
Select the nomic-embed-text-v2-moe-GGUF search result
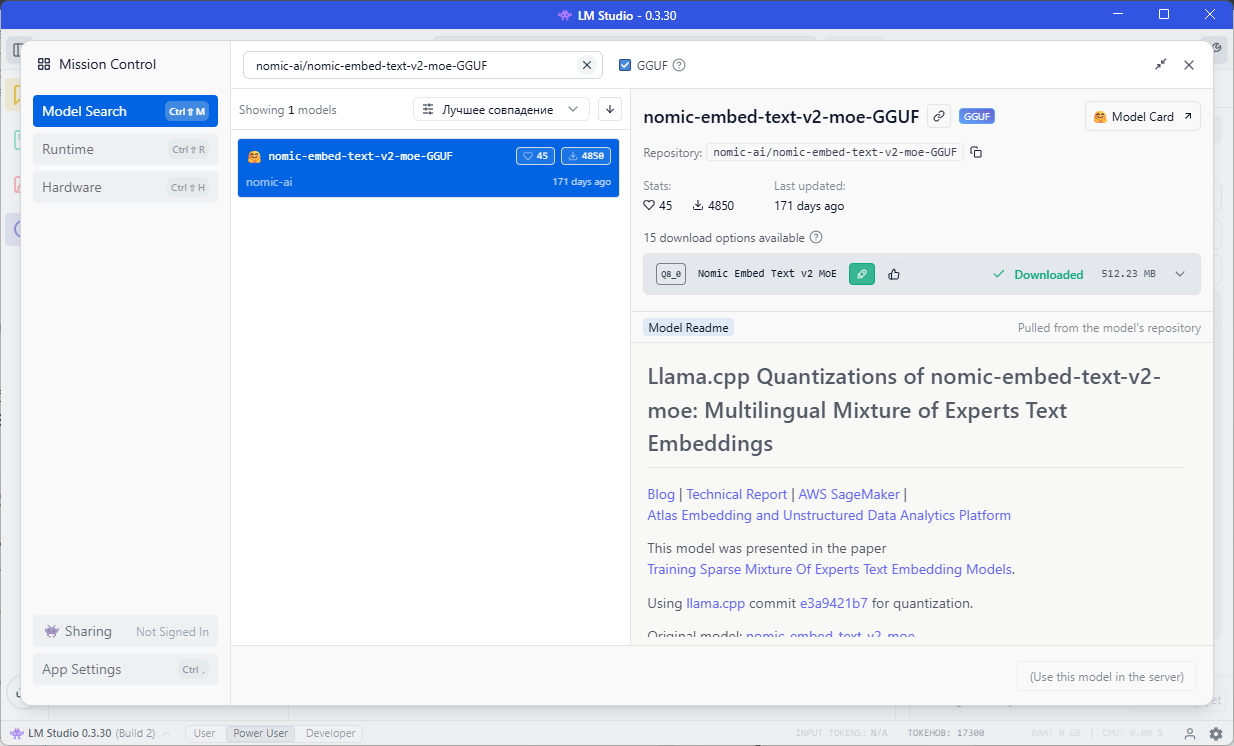pyautogui.click(x=428, y=168)
